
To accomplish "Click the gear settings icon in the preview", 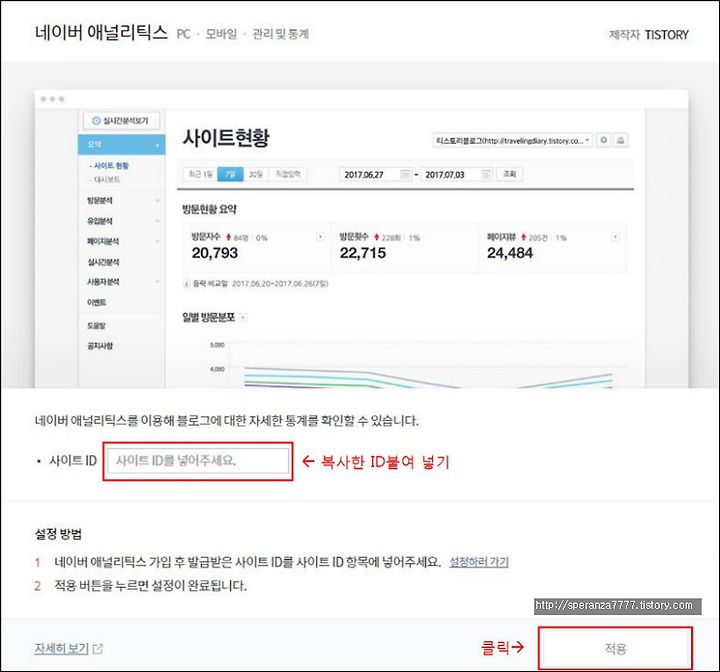I will 604,140.
